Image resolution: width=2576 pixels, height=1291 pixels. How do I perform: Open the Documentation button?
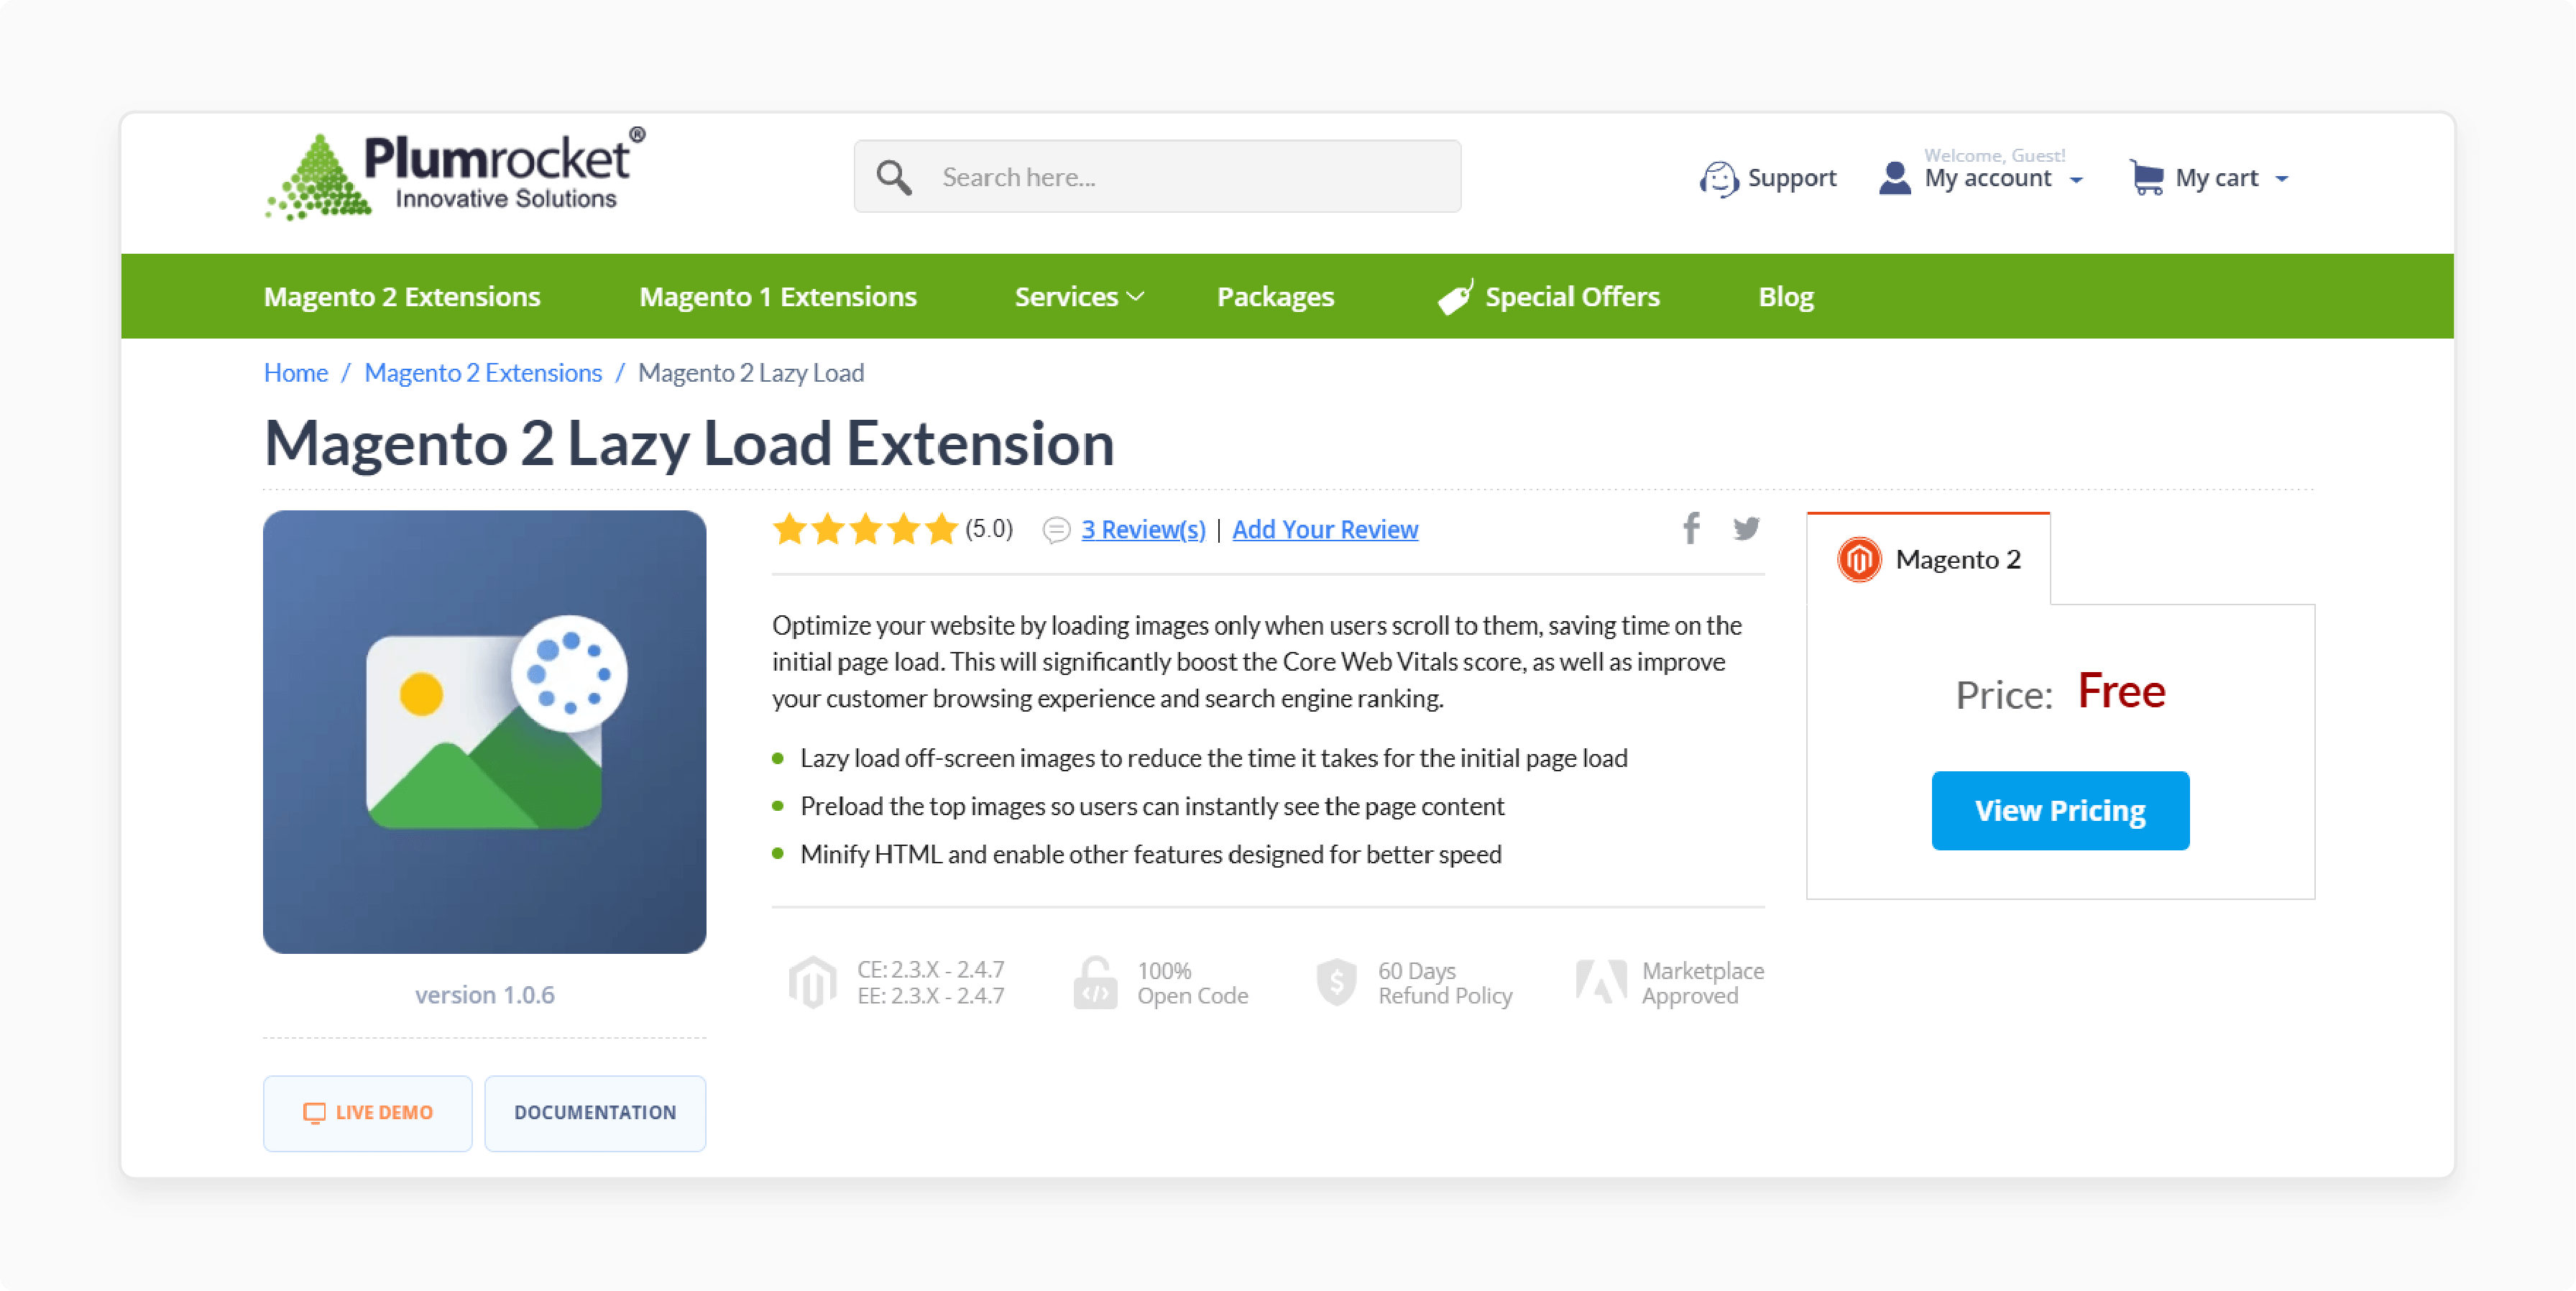(x=595, y=1113)
